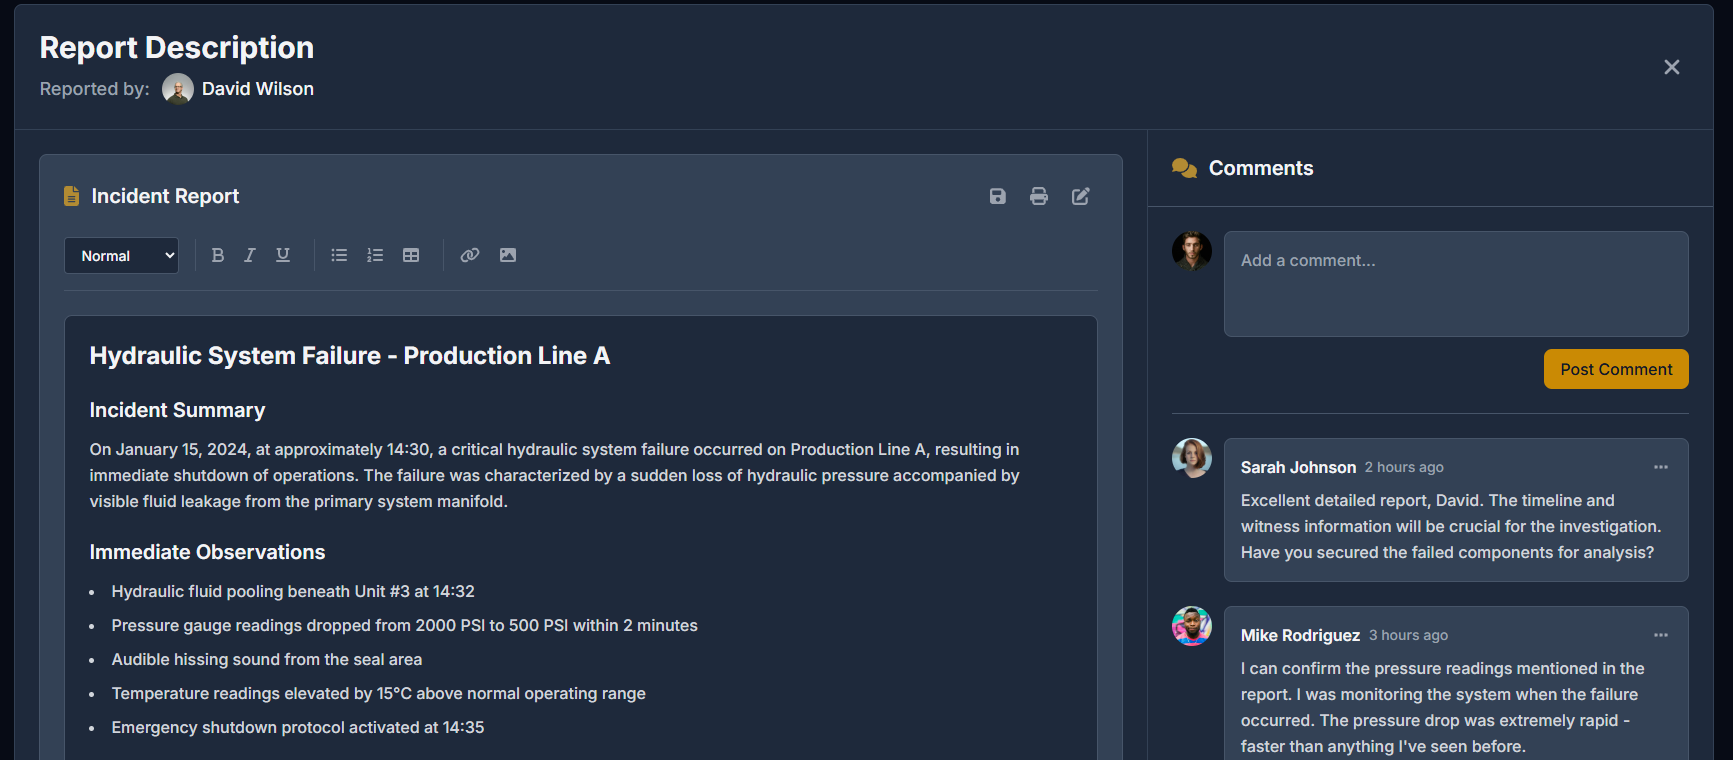Open the Normal text style dropdown

122,256
